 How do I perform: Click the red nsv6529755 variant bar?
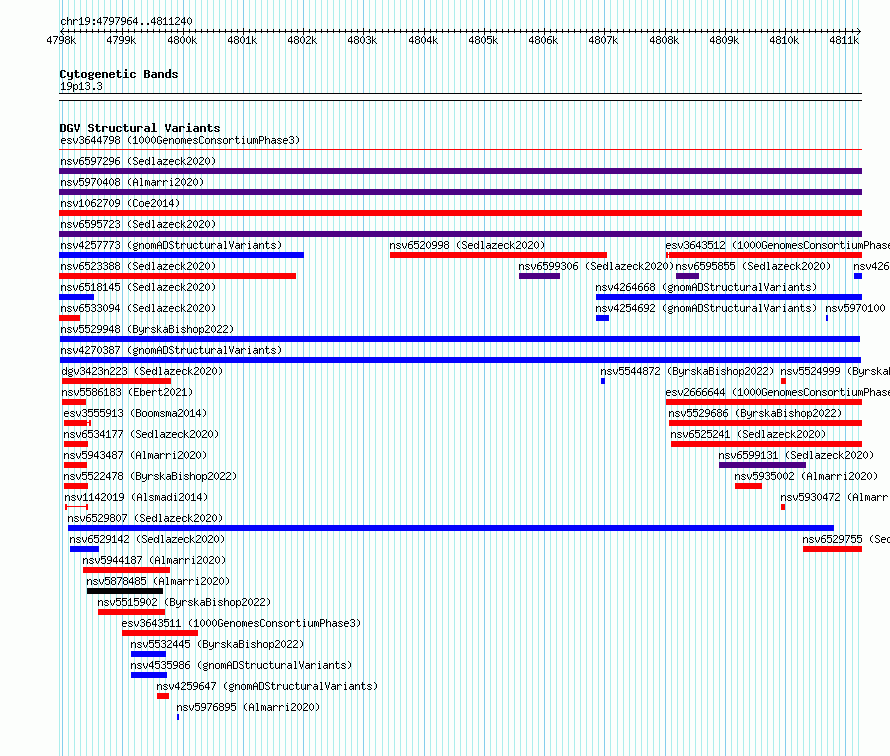coord(833,549)
